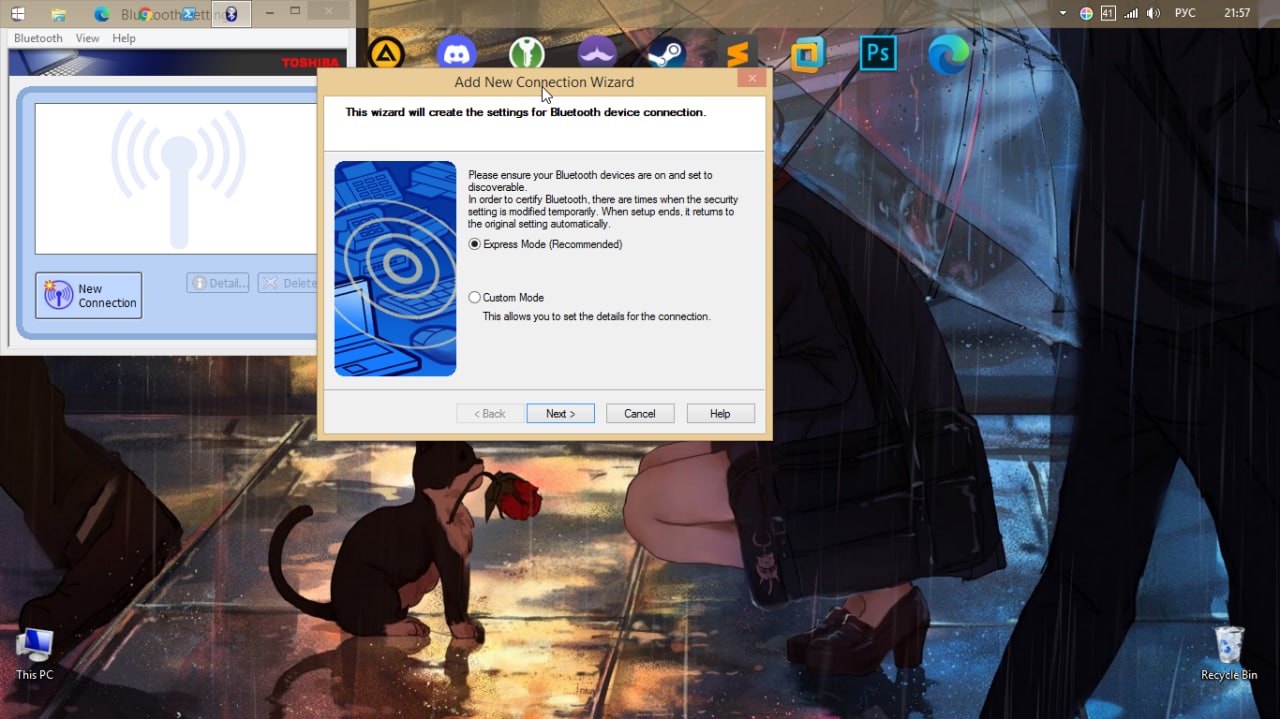The height and width of the screenshot is (719, 1280).
Task: Open the volume speaker tray icon
Action: coord(1153,14)
